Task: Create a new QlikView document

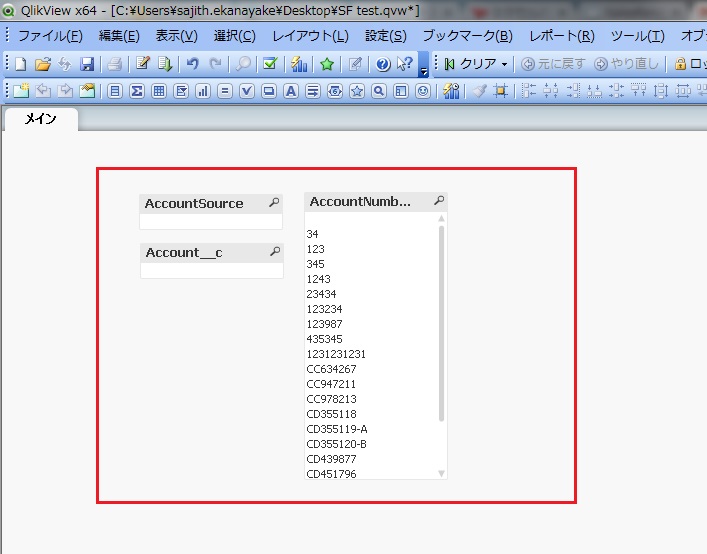Action: tap(21, 64)
